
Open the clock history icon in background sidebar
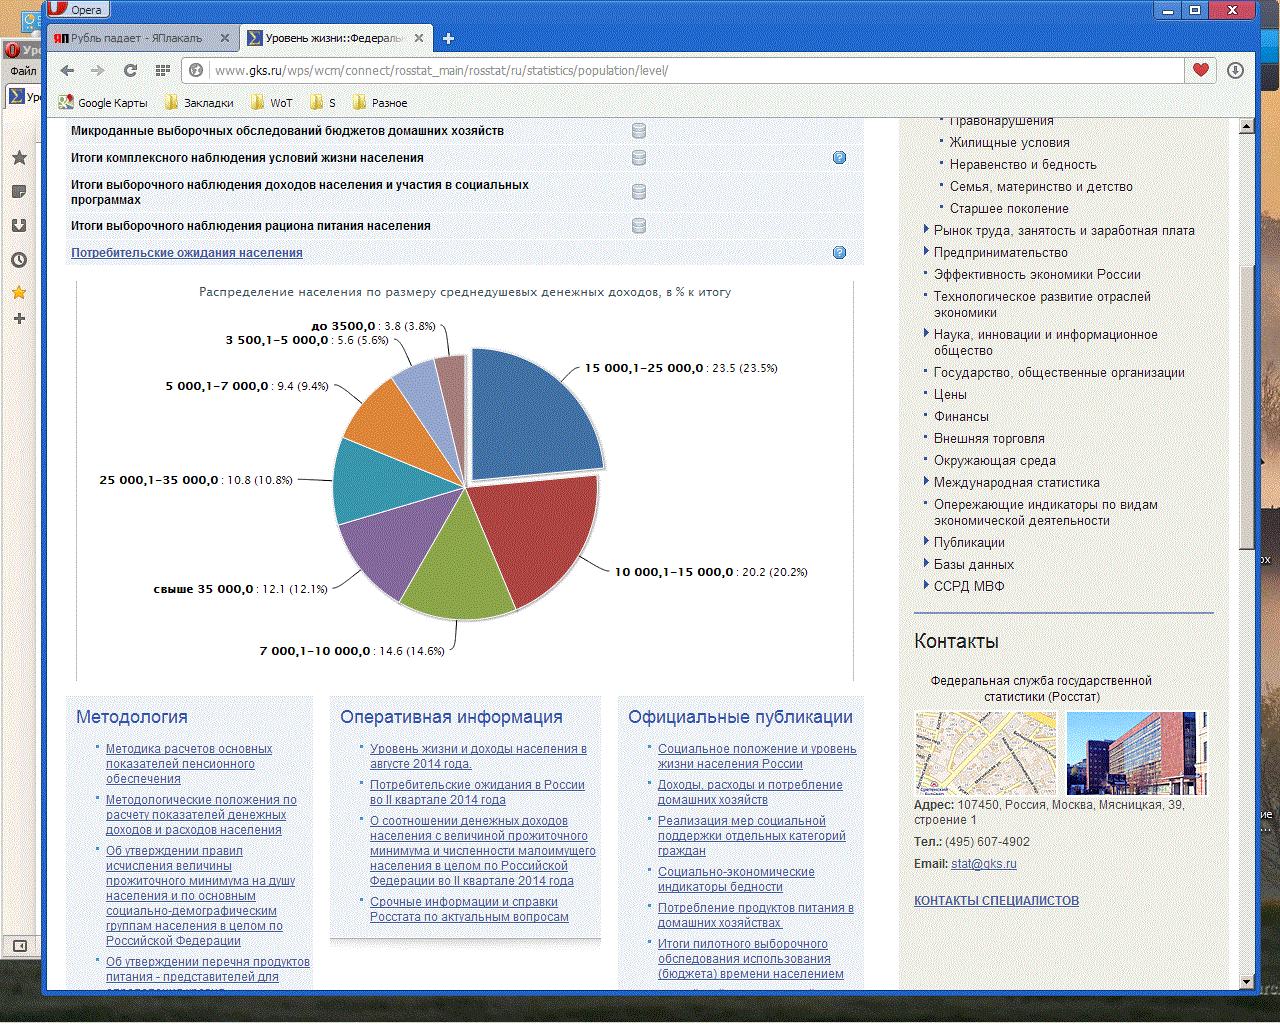coord(19,260)
